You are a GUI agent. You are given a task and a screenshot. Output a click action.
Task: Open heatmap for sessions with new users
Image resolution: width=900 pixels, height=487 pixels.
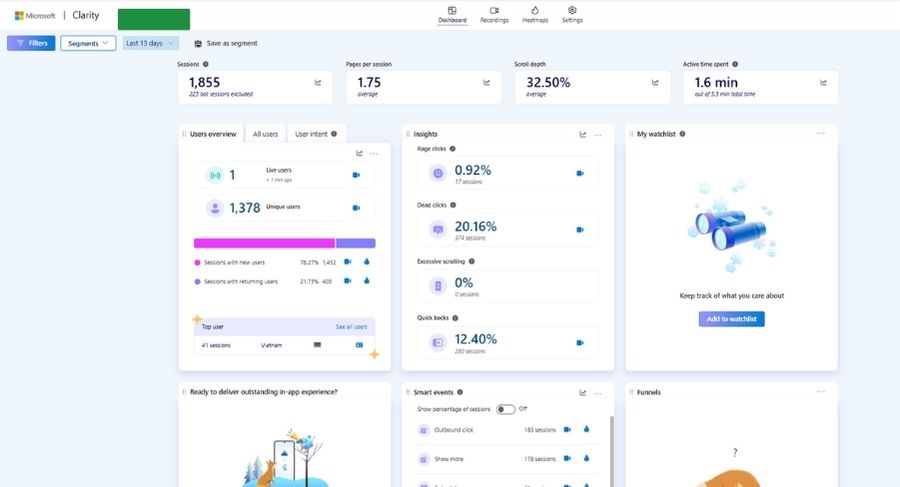coord(366,262)
